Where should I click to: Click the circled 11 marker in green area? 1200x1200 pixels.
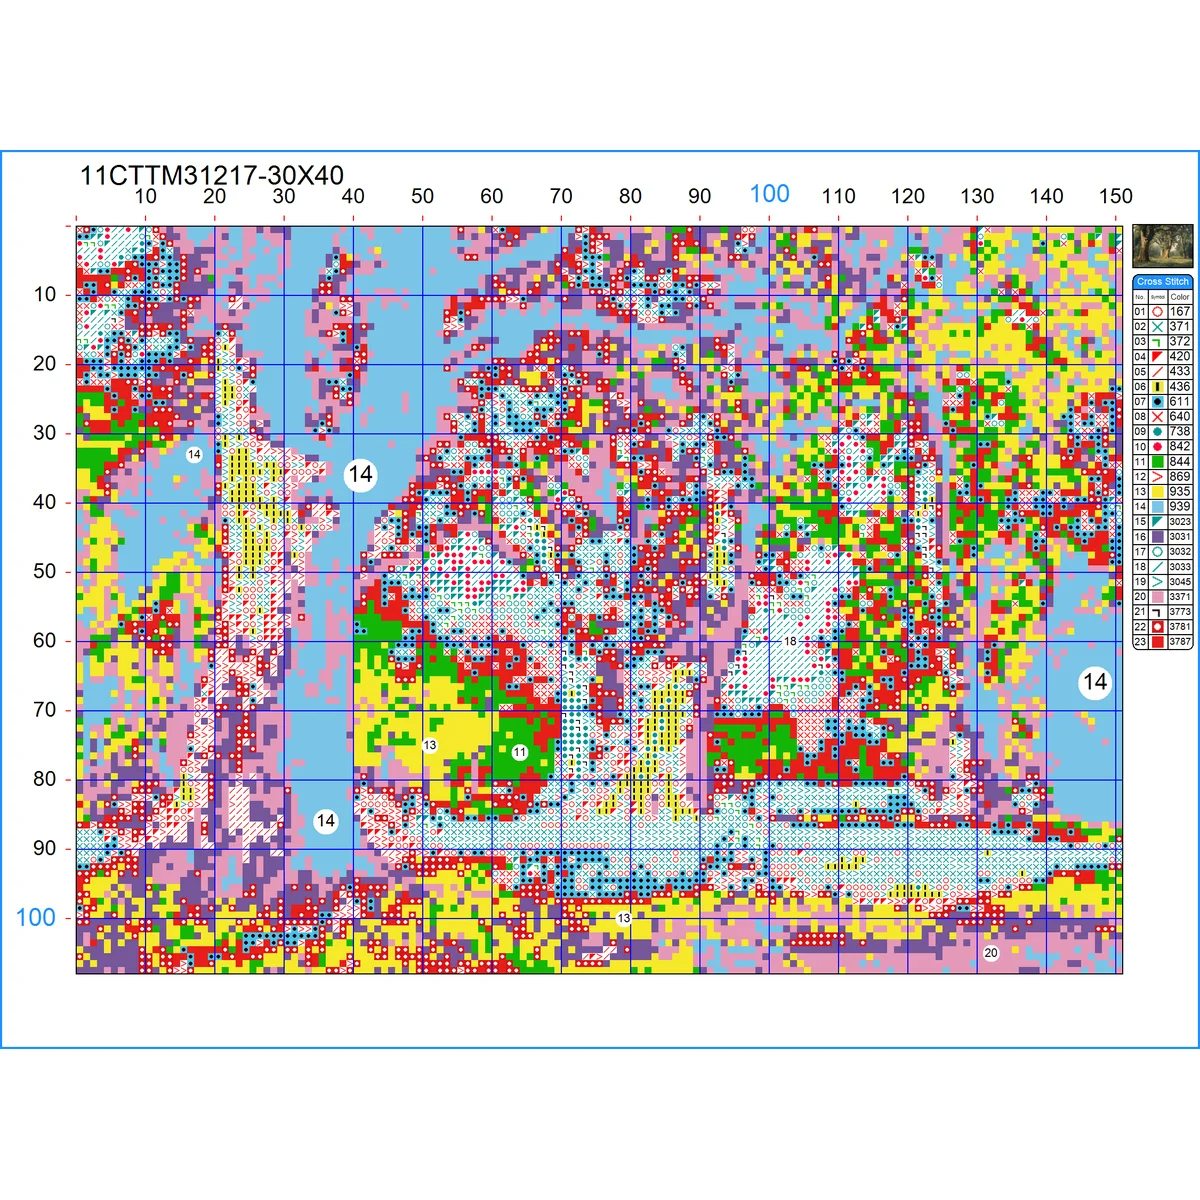[x=519, y=752]
